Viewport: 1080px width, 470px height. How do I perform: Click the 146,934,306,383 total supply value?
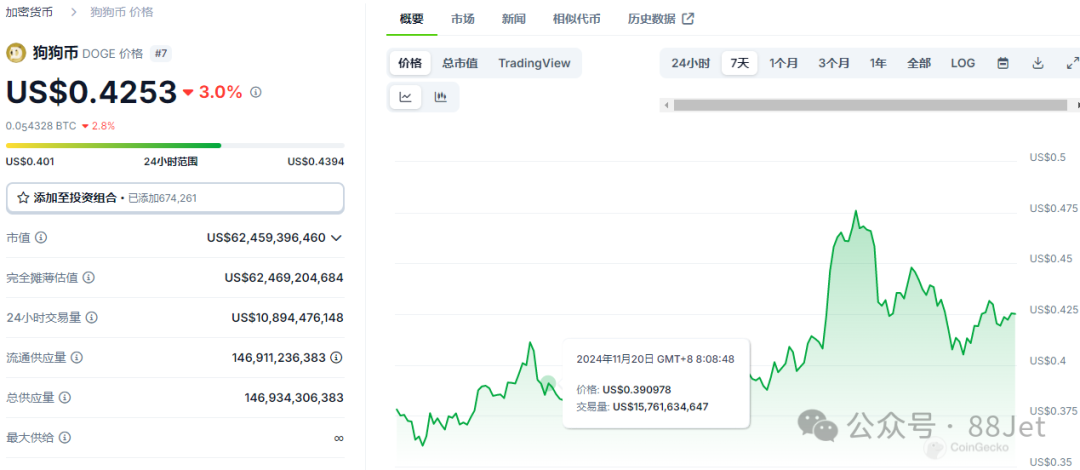(x=294, y=398)
